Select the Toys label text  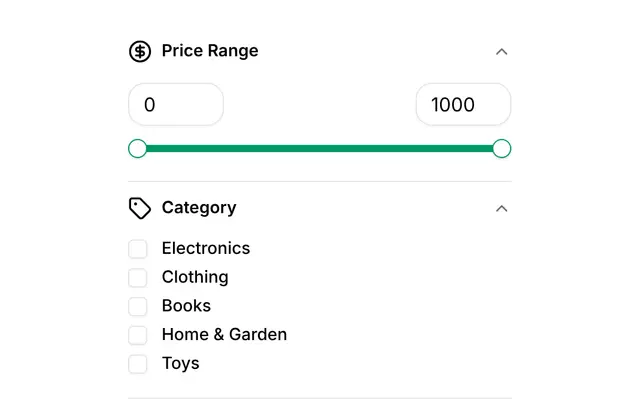180,363
